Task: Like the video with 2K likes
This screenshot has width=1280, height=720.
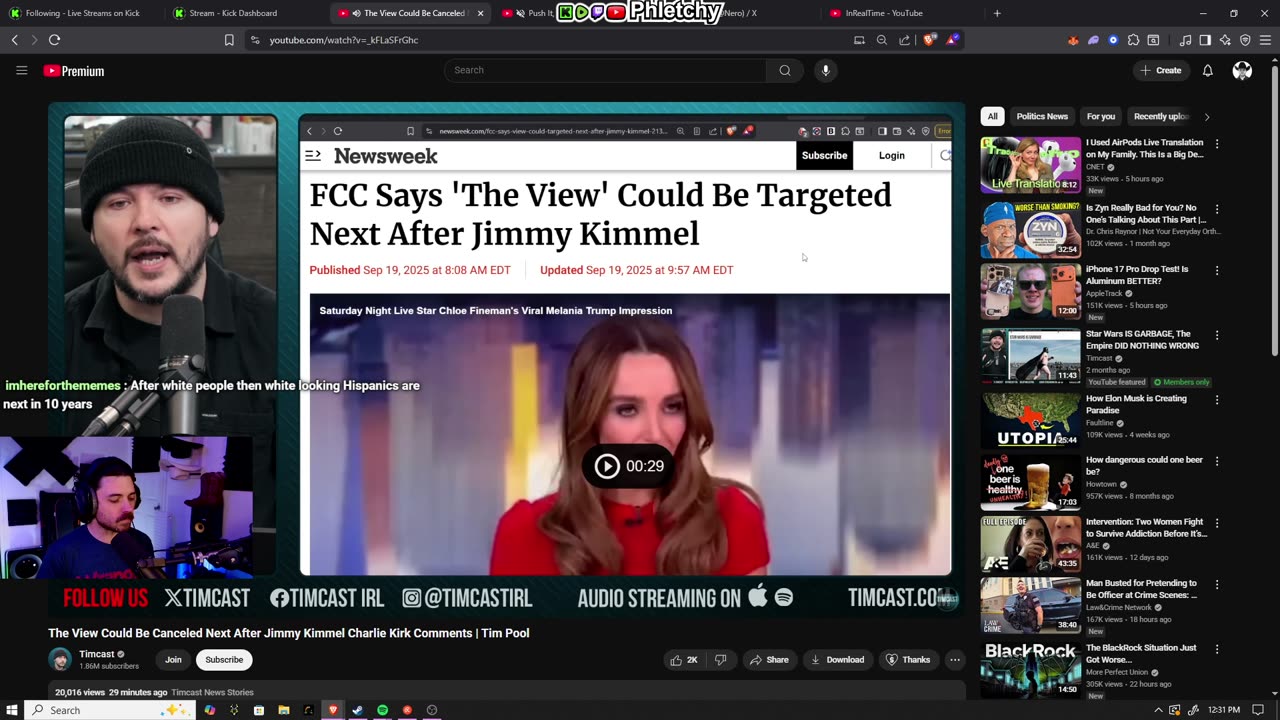Action: (x=685, y=660)
